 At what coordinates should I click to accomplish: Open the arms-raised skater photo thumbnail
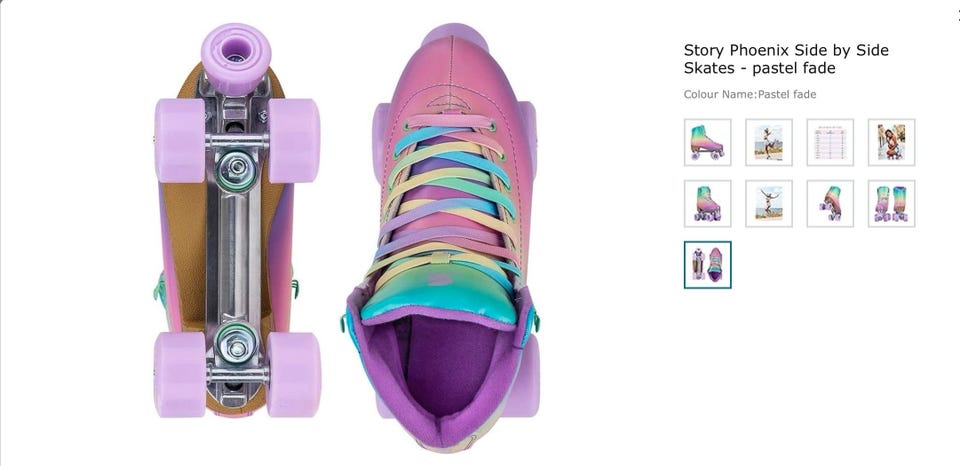pyautogui.click(x=769, y=204)
